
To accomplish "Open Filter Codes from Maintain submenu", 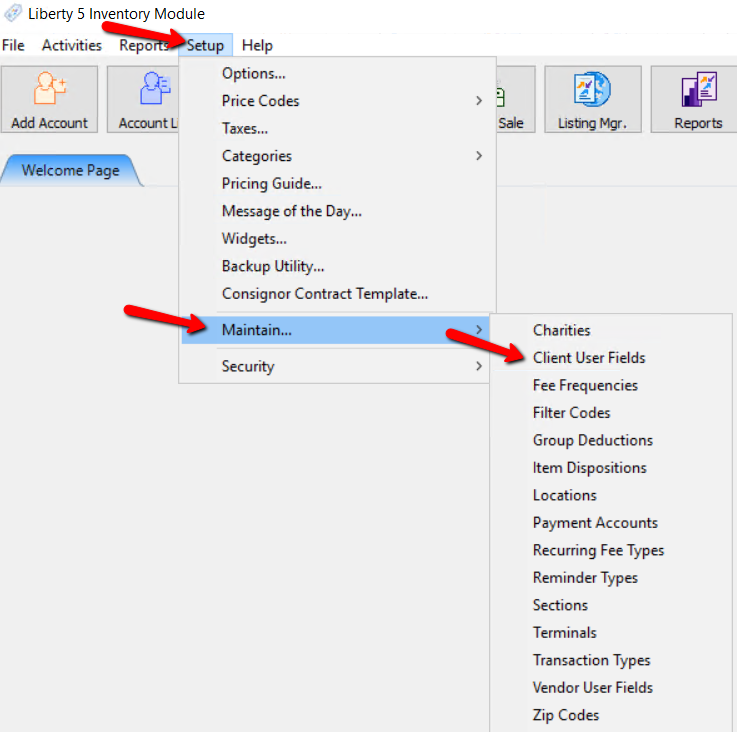I will coord(611,413).
